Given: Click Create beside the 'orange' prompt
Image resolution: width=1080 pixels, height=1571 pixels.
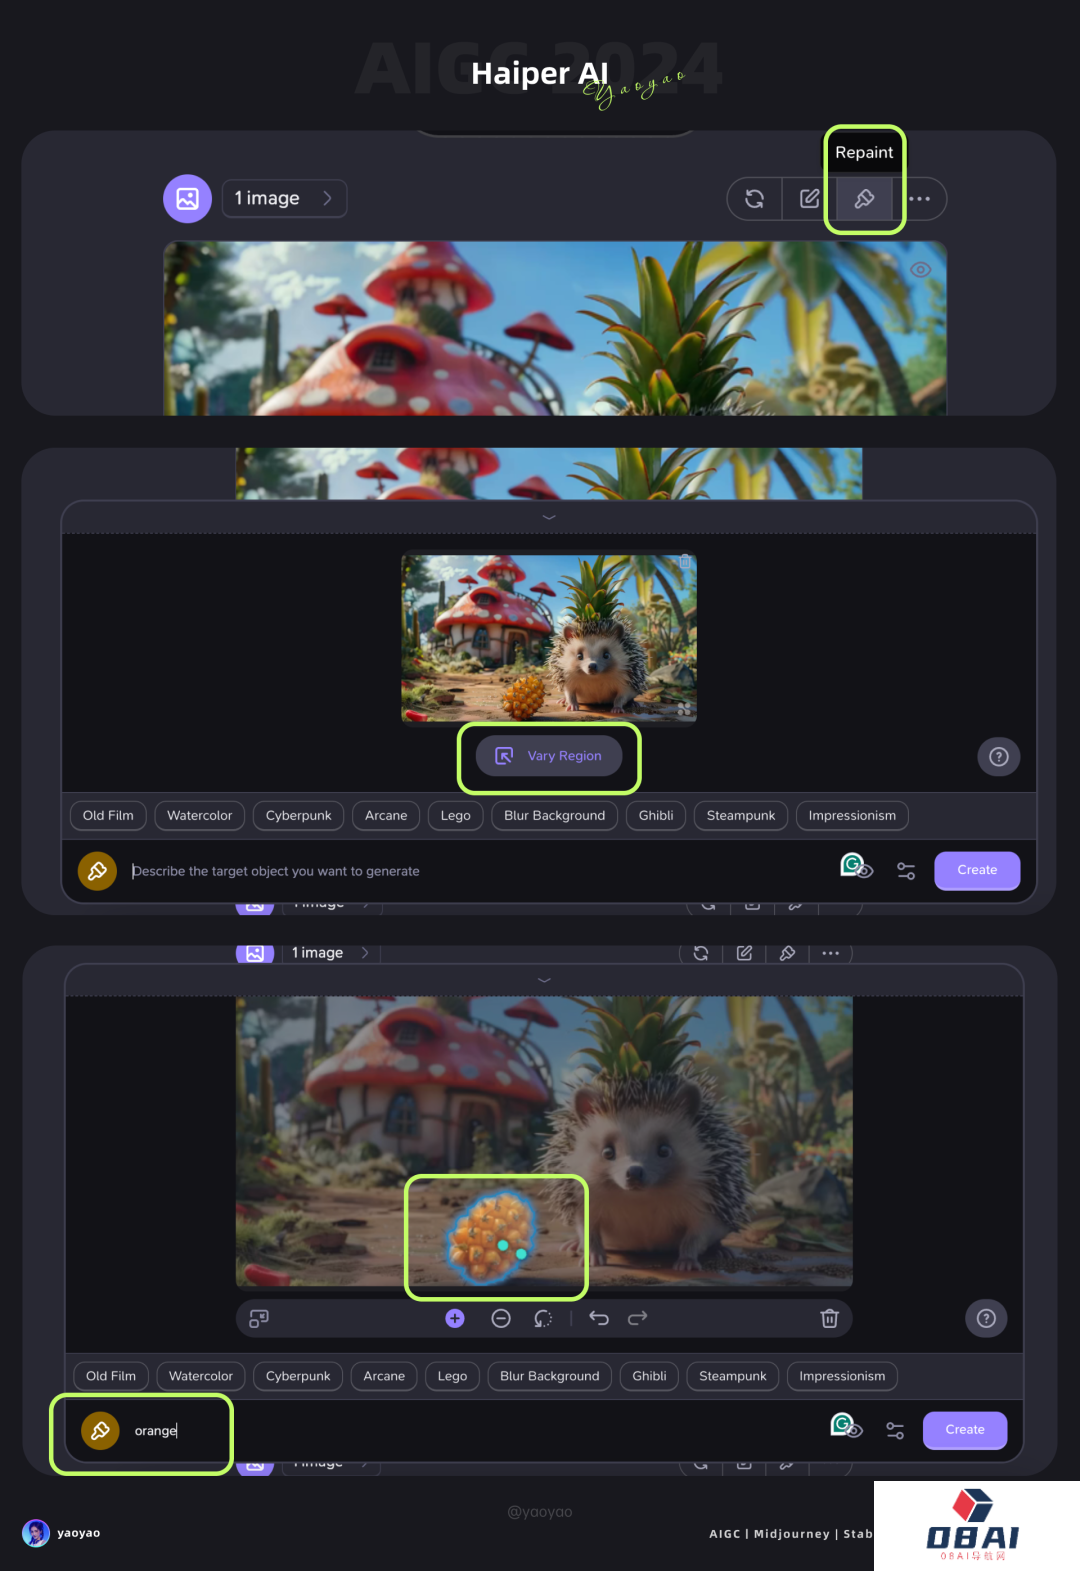Looking at the screenshot, I should click(965, 1430).
